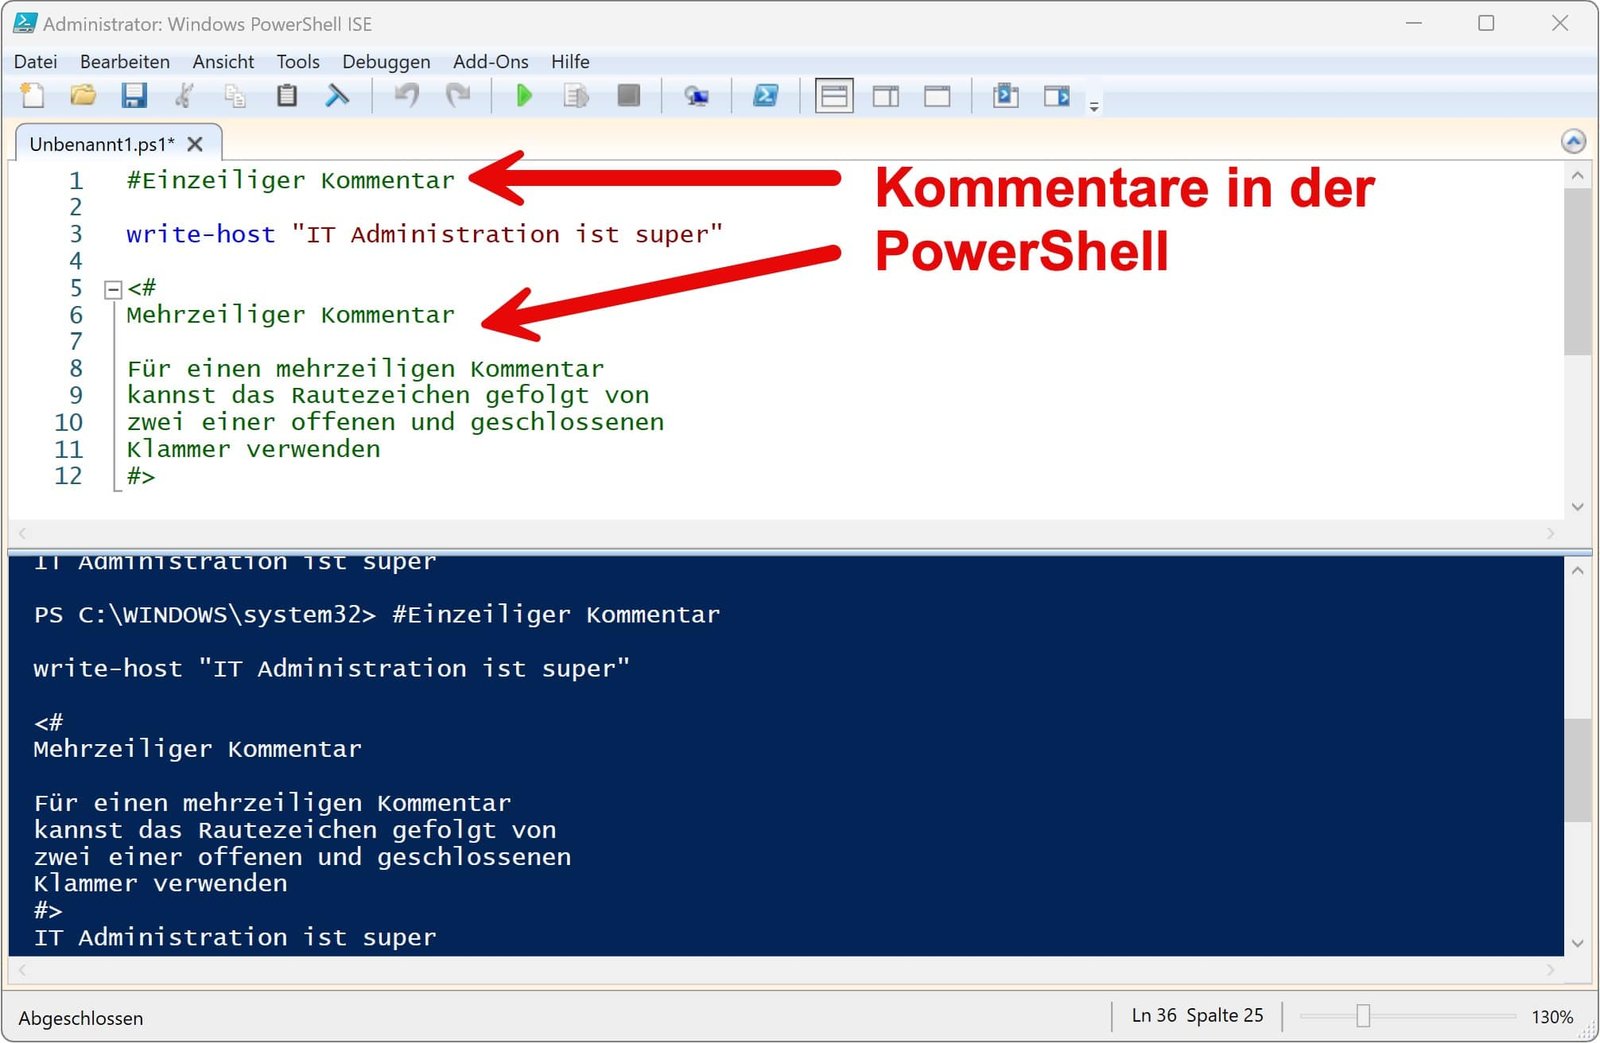Open a file with the Open folder button

tap(84, 96)
